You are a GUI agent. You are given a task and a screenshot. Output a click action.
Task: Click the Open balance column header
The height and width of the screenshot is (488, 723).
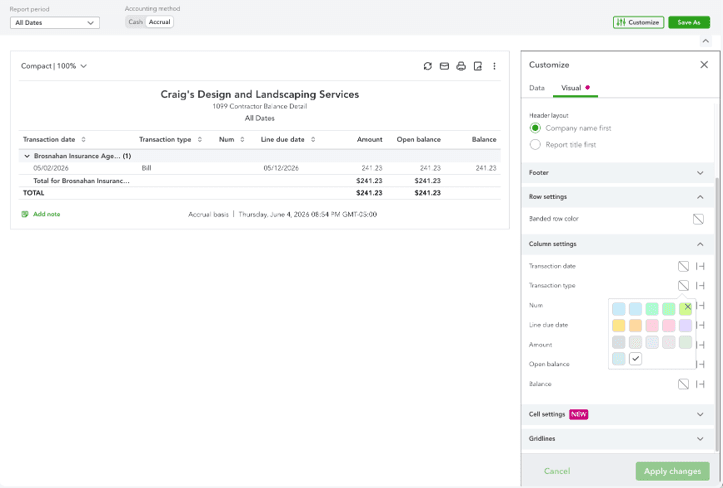[418, 139]
